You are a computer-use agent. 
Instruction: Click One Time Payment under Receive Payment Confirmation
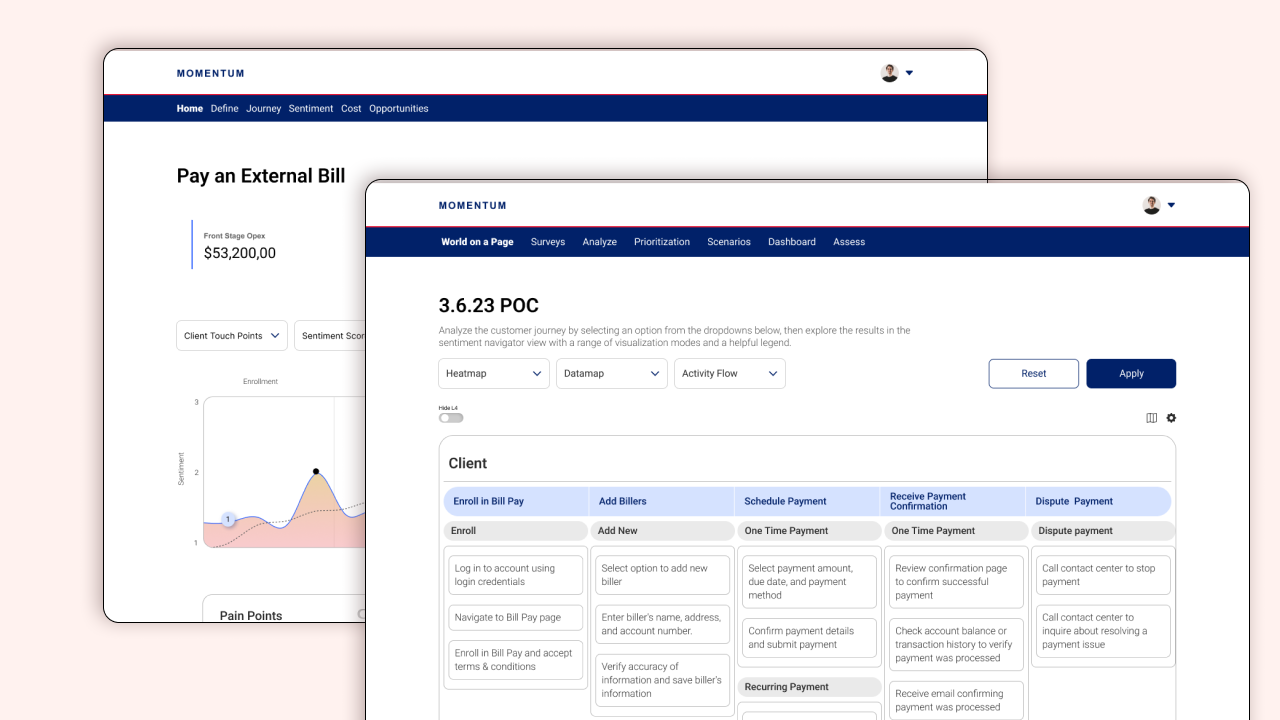[x=957, y=531]
